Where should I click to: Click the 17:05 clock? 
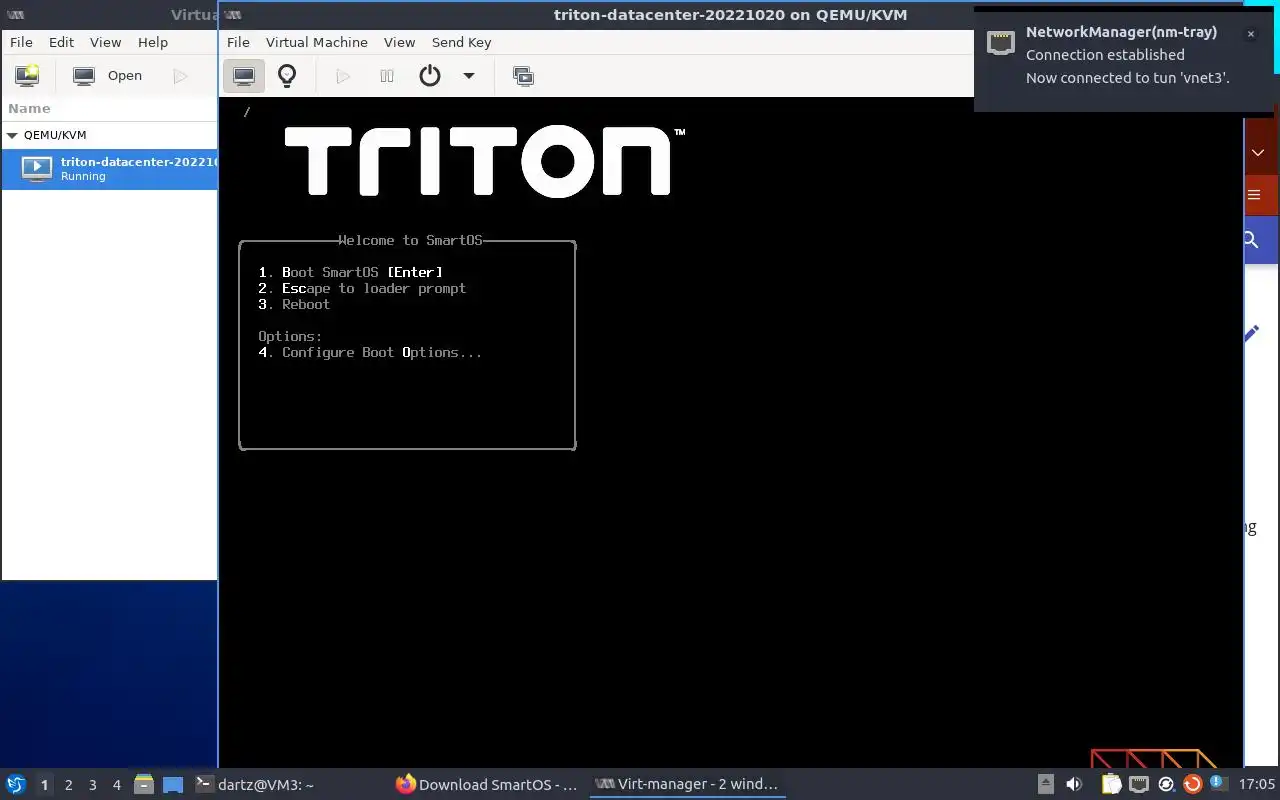[x=1257, y=784]
